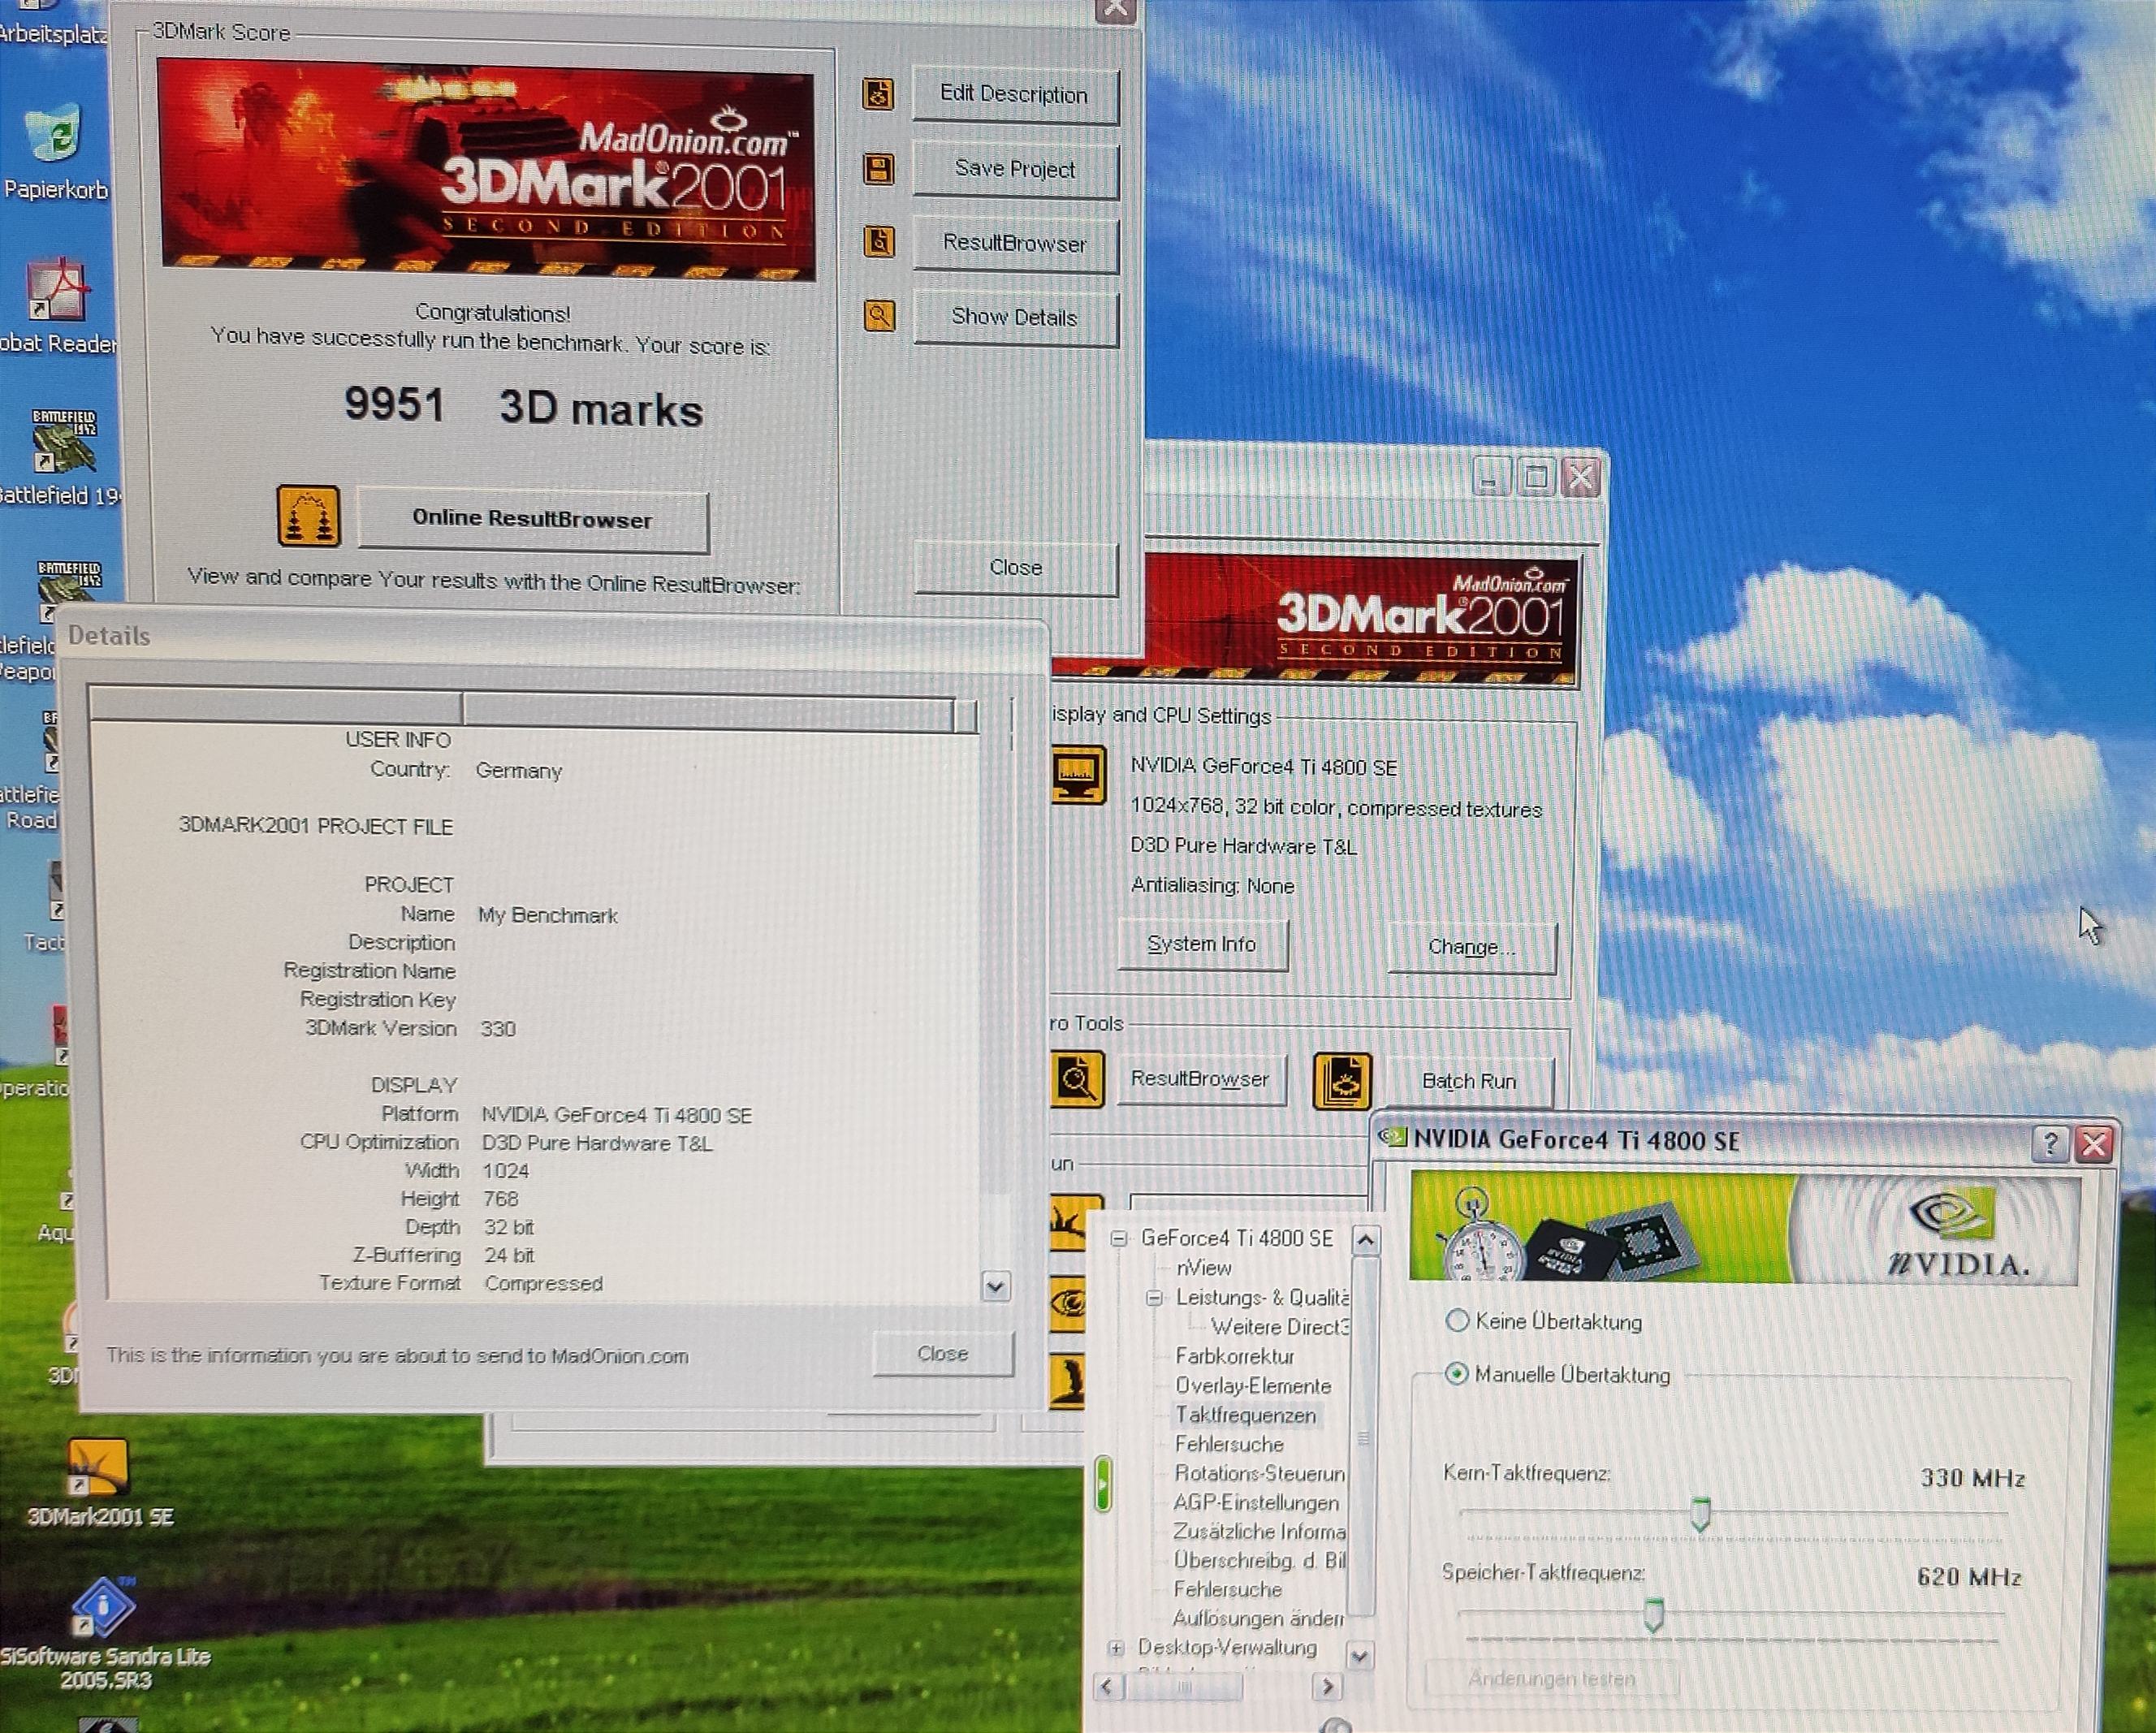Click left arrow of NVIDIA tree horizontal scrollbar
This screenshot has height=1733, width=2156.
(x=1107, y=1686)
